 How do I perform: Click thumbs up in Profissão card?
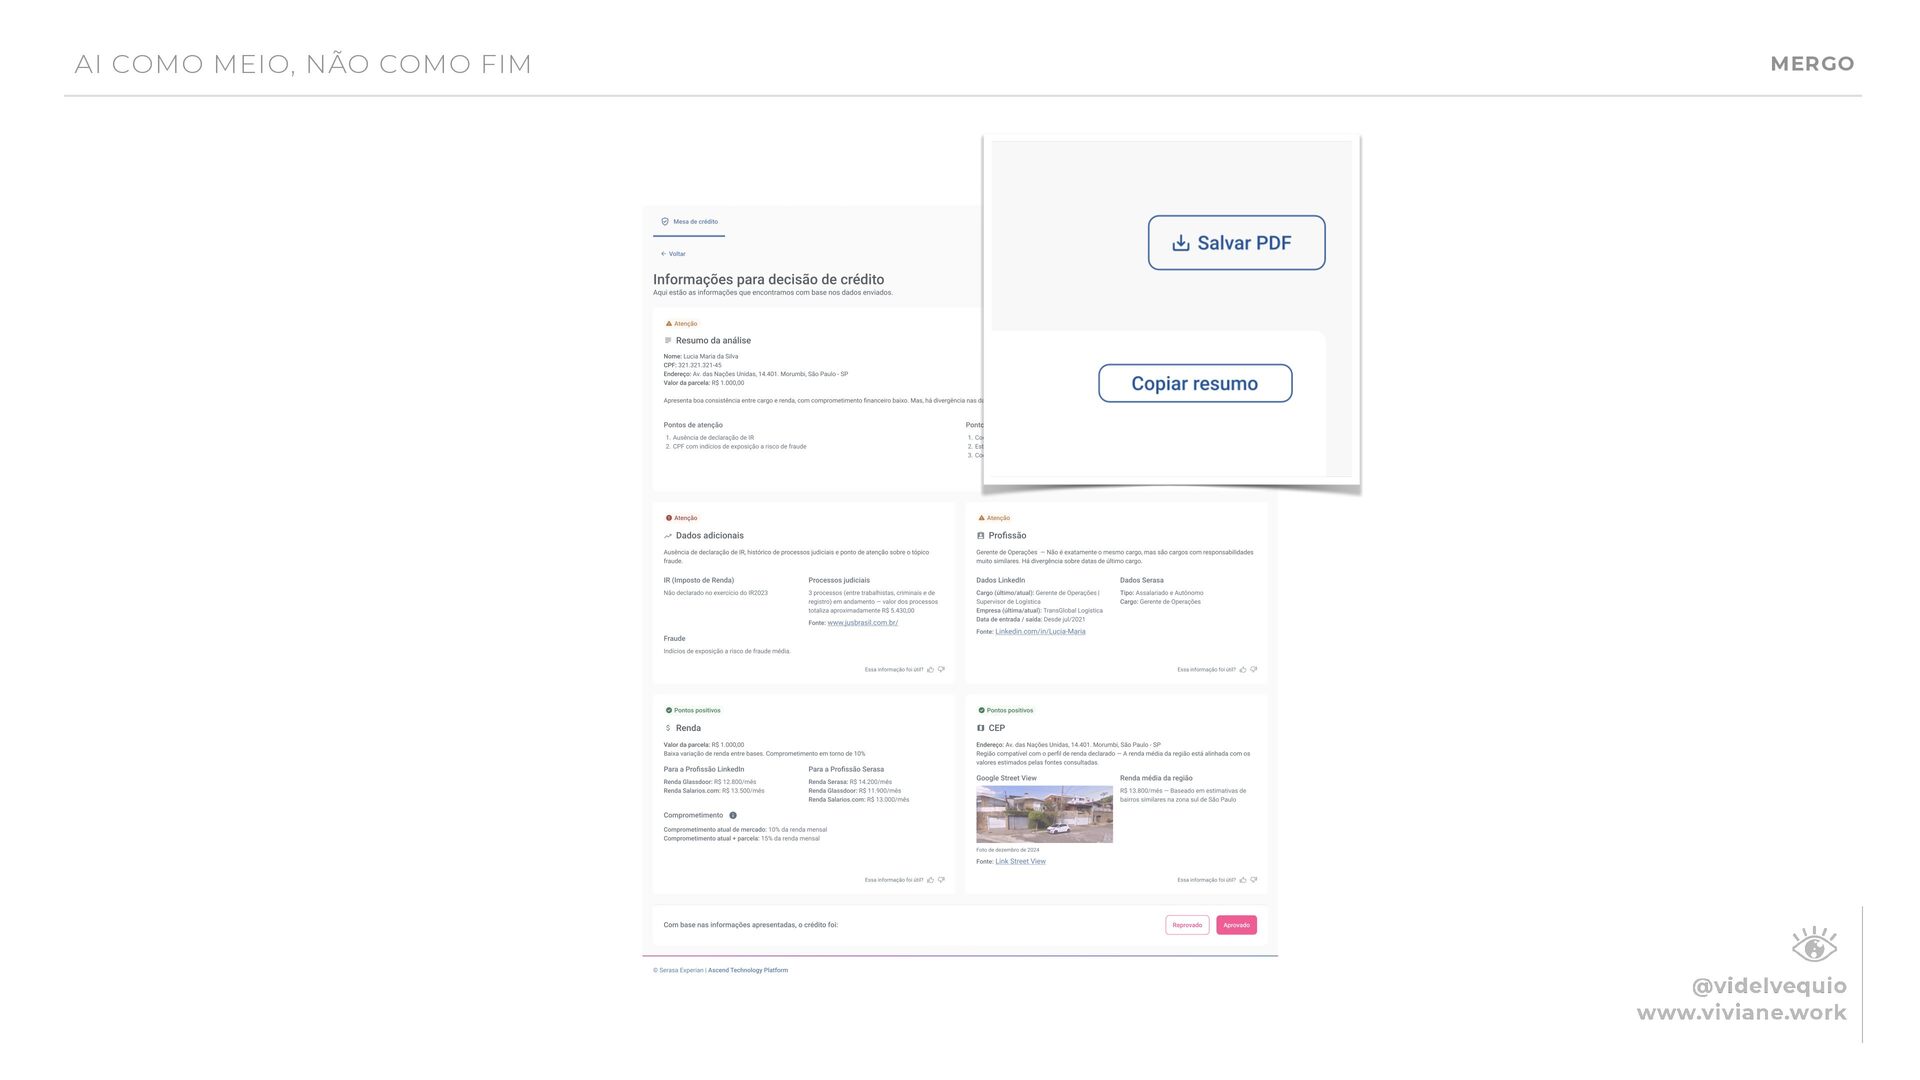click(x=1243, y=670)
